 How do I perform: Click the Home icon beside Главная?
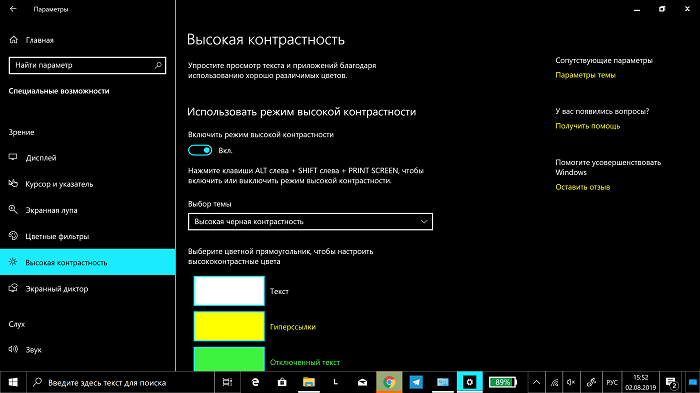[13, 40]
